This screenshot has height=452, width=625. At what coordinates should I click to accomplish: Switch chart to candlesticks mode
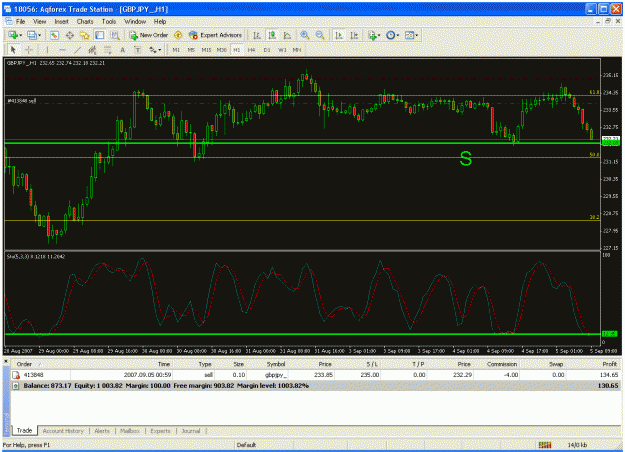272,35
